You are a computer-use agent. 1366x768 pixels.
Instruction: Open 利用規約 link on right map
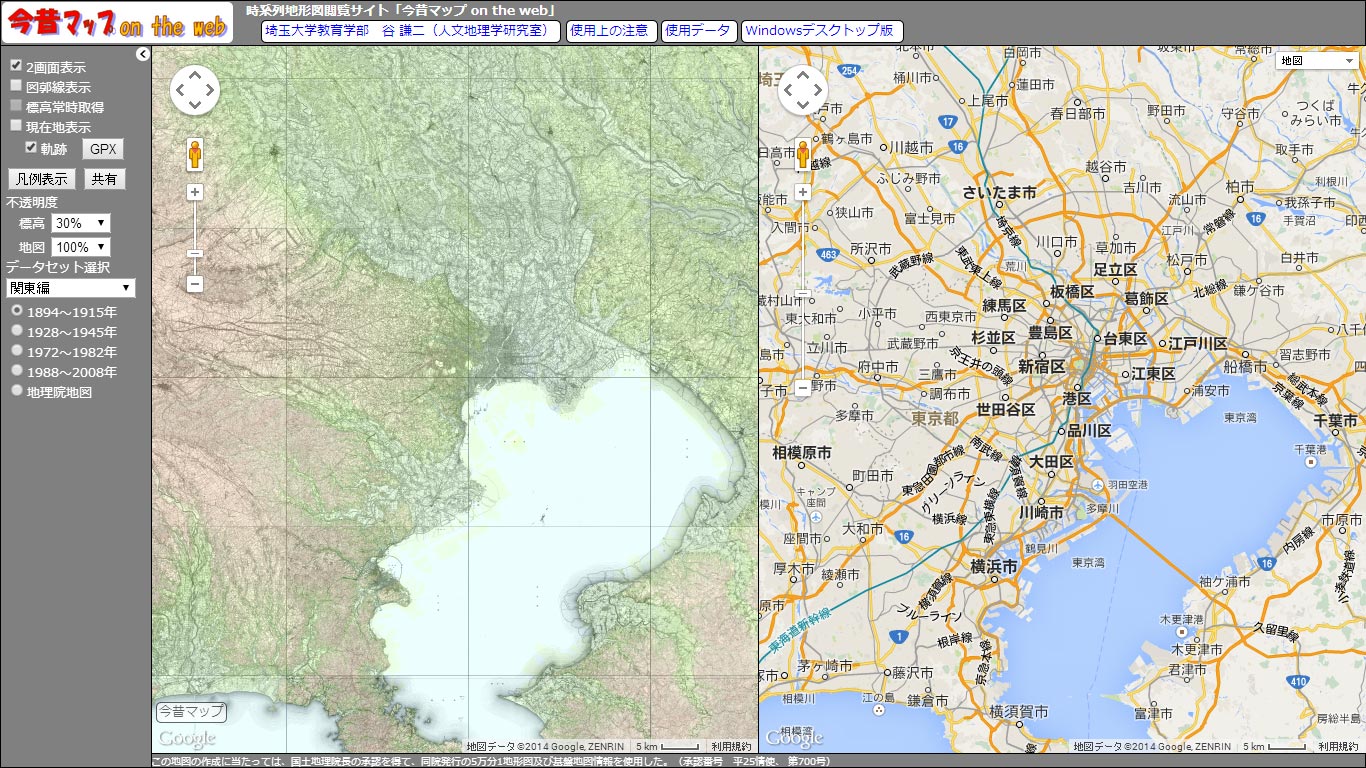(1338, 746)
